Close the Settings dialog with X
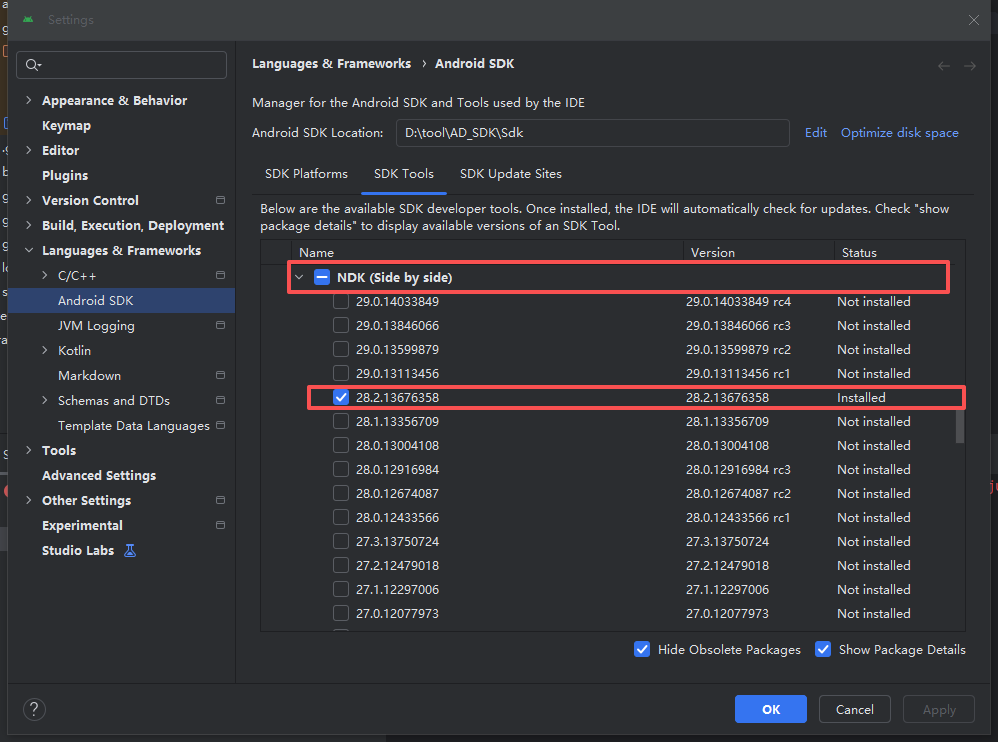The width and height of the screenshot is (998, 742). point(974,20)
